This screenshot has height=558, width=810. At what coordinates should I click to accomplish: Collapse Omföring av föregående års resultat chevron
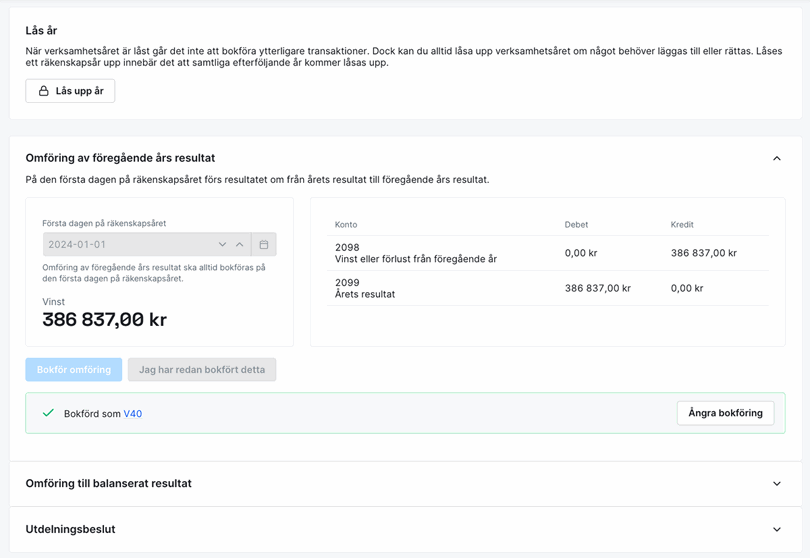pos(777,158)
